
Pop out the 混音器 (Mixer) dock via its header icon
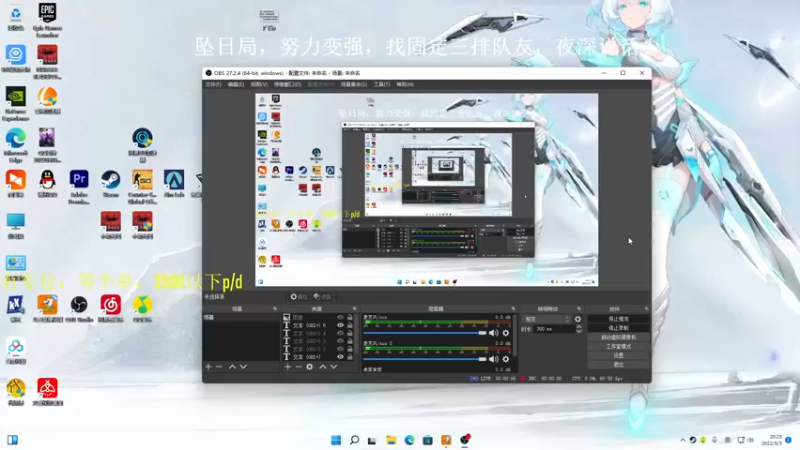pyautogui.click(x=513, y=309)
